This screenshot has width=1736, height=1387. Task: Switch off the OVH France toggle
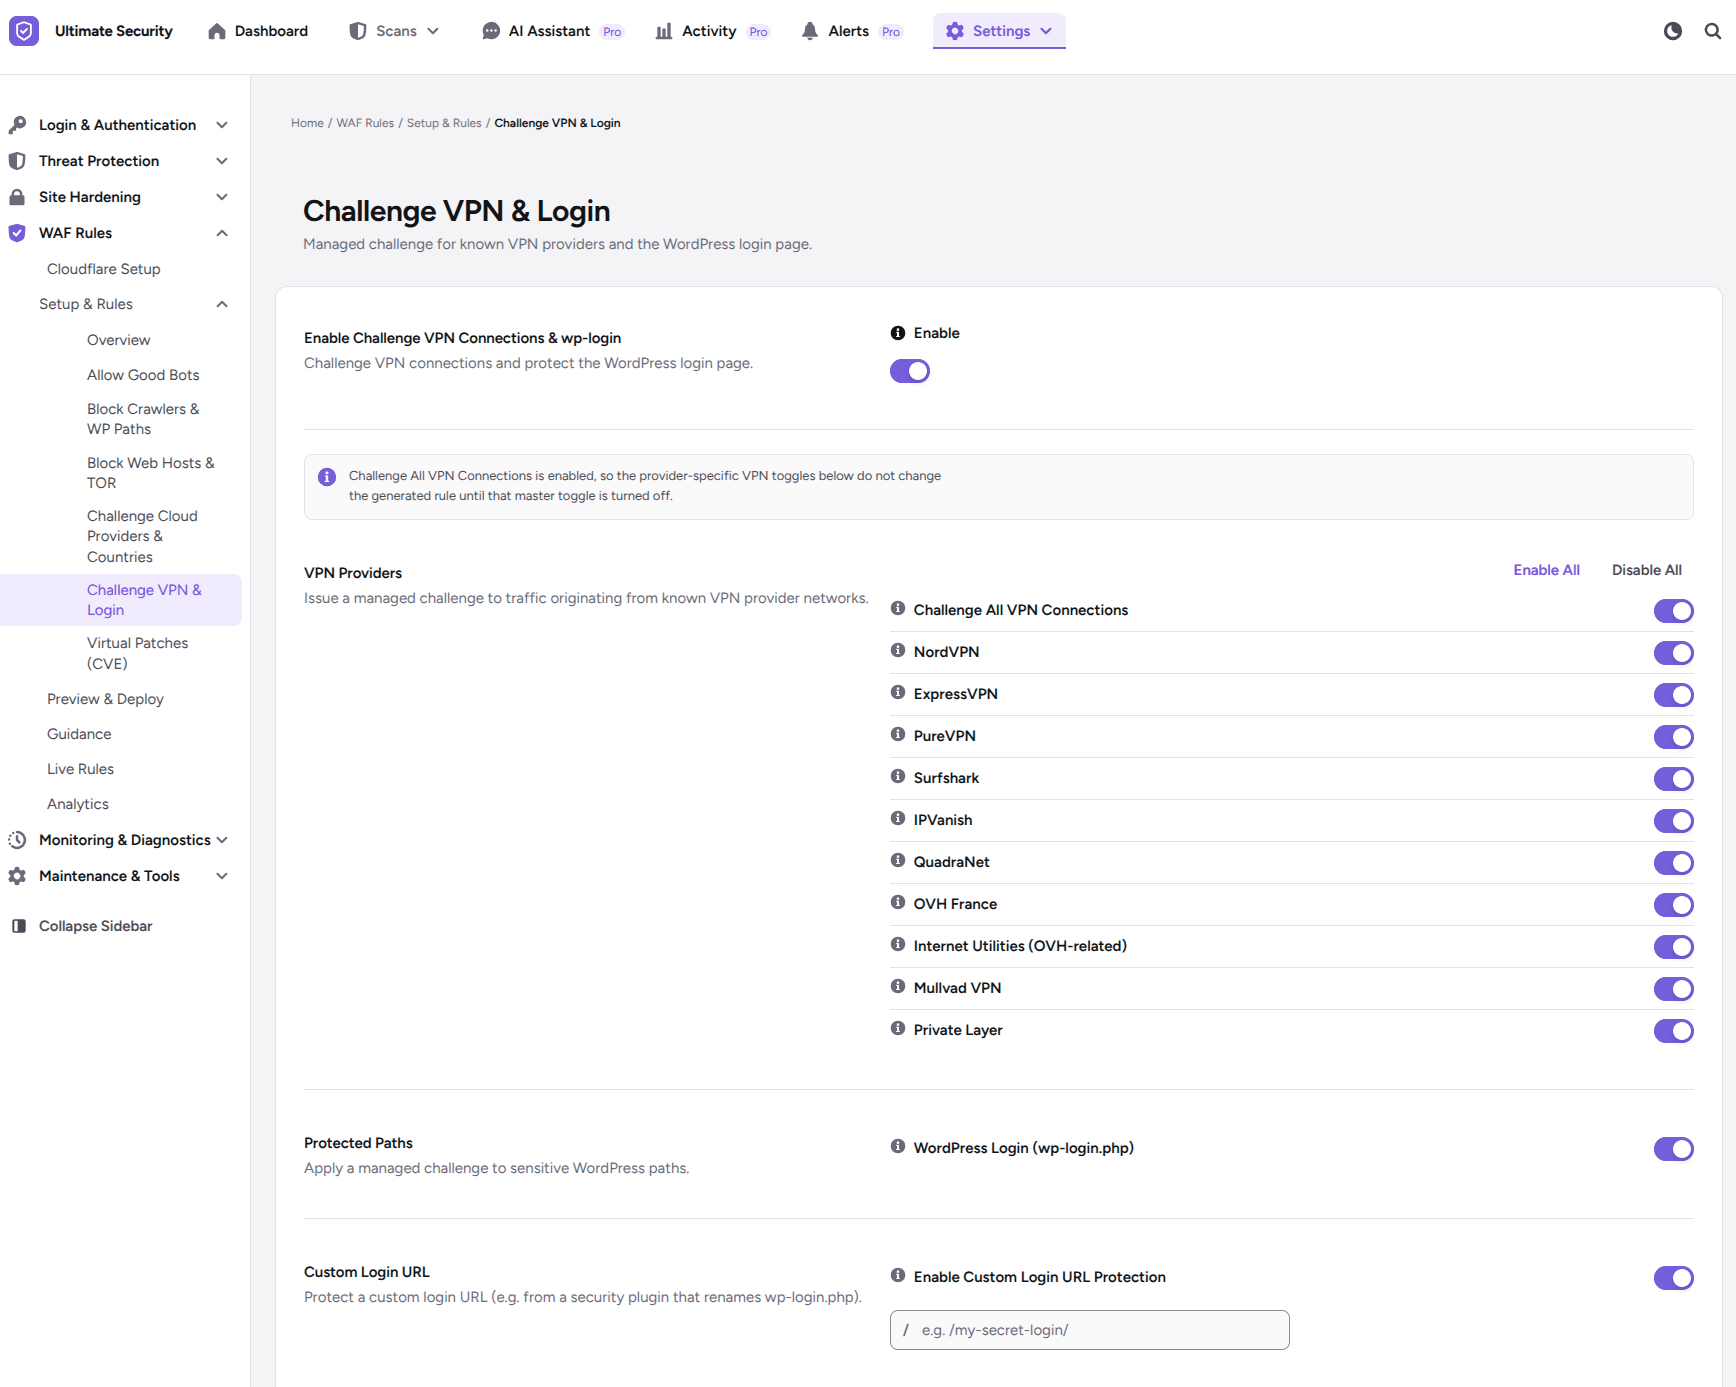tap(1673, 905)
